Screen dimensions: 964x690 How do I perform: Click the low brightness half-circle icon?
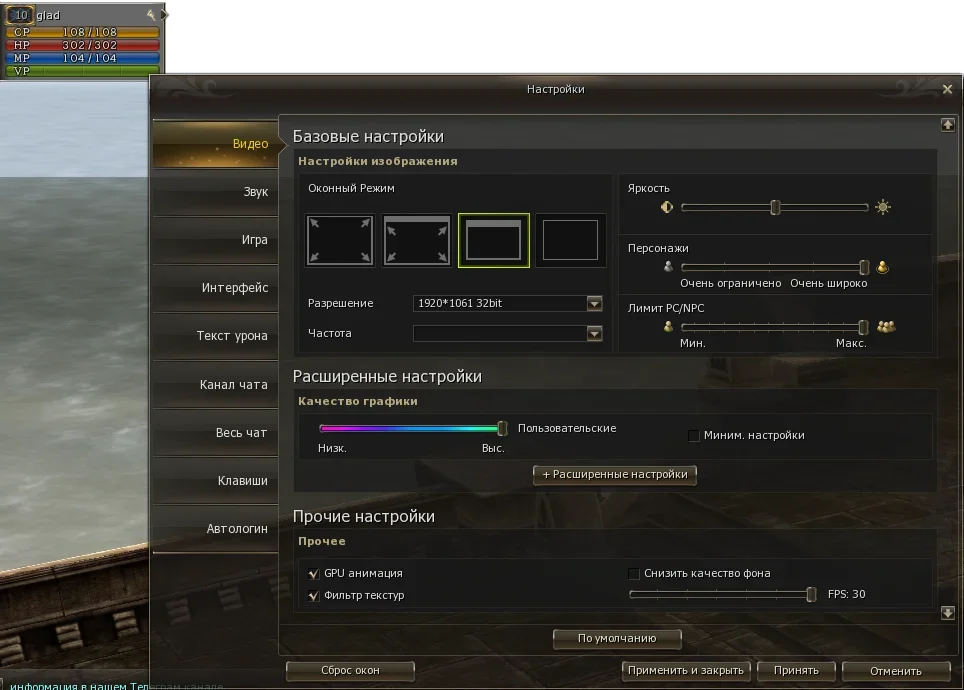(x=667, y=207)
